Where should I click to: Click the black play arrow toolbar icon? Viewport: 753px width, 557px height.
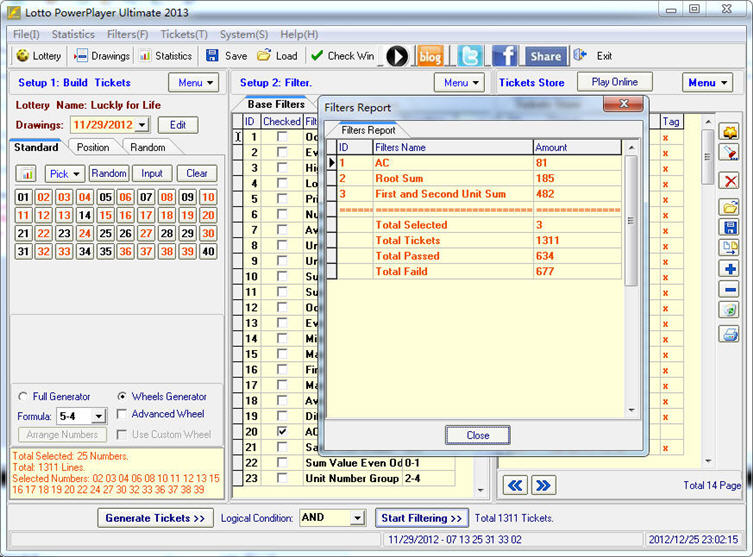pos(397,56)
